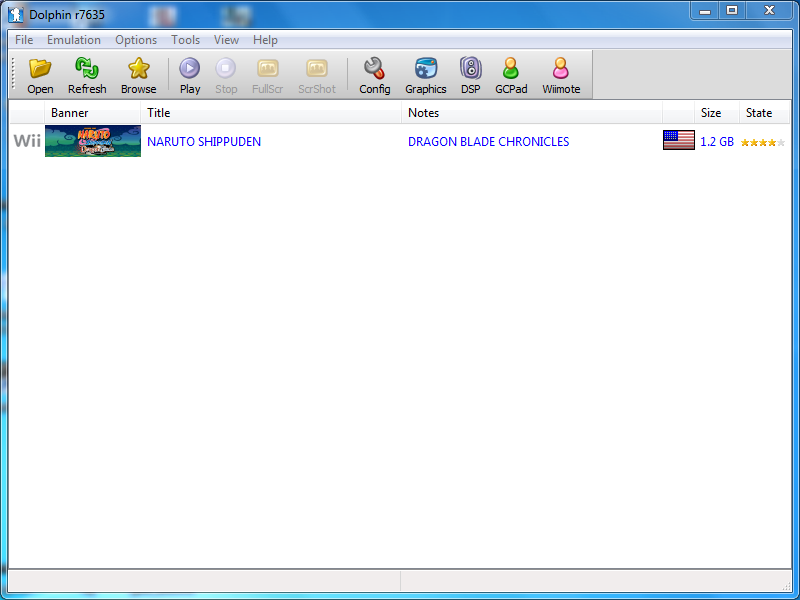Open the Tools menu
Image resolution: width=800 pixels, height=600 pixels.
[x=185, y=40]
